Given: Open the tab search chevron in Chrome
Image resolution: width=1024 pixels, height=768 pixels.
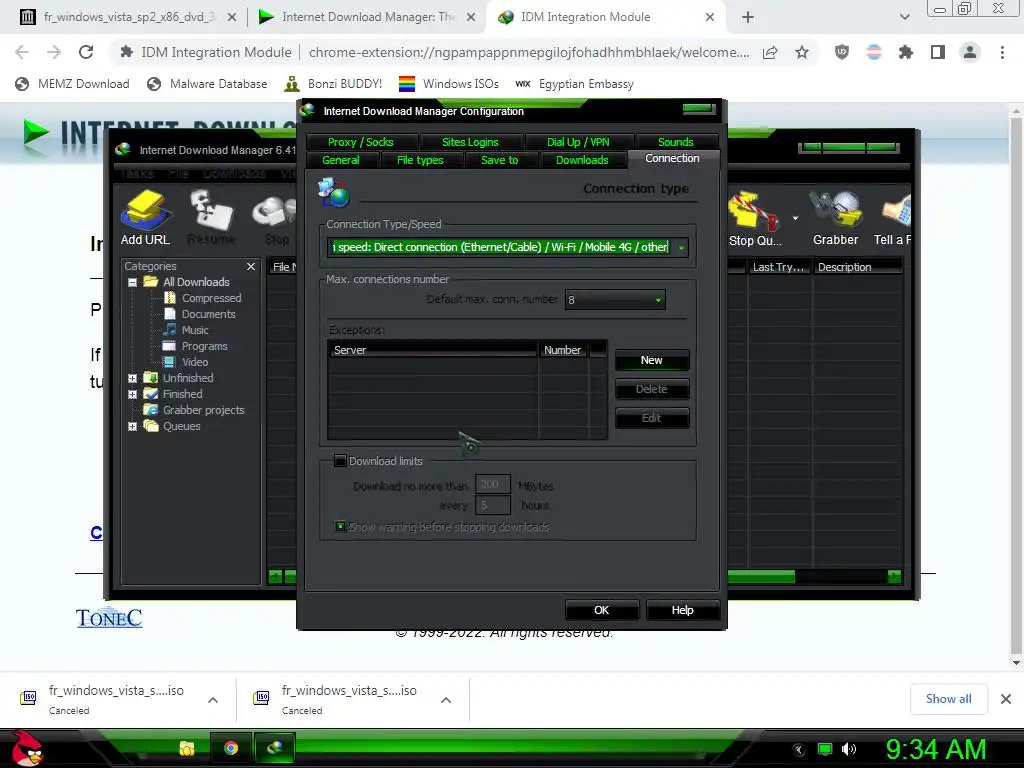Looking at the screenshot, I should click(x=904, y=17).
